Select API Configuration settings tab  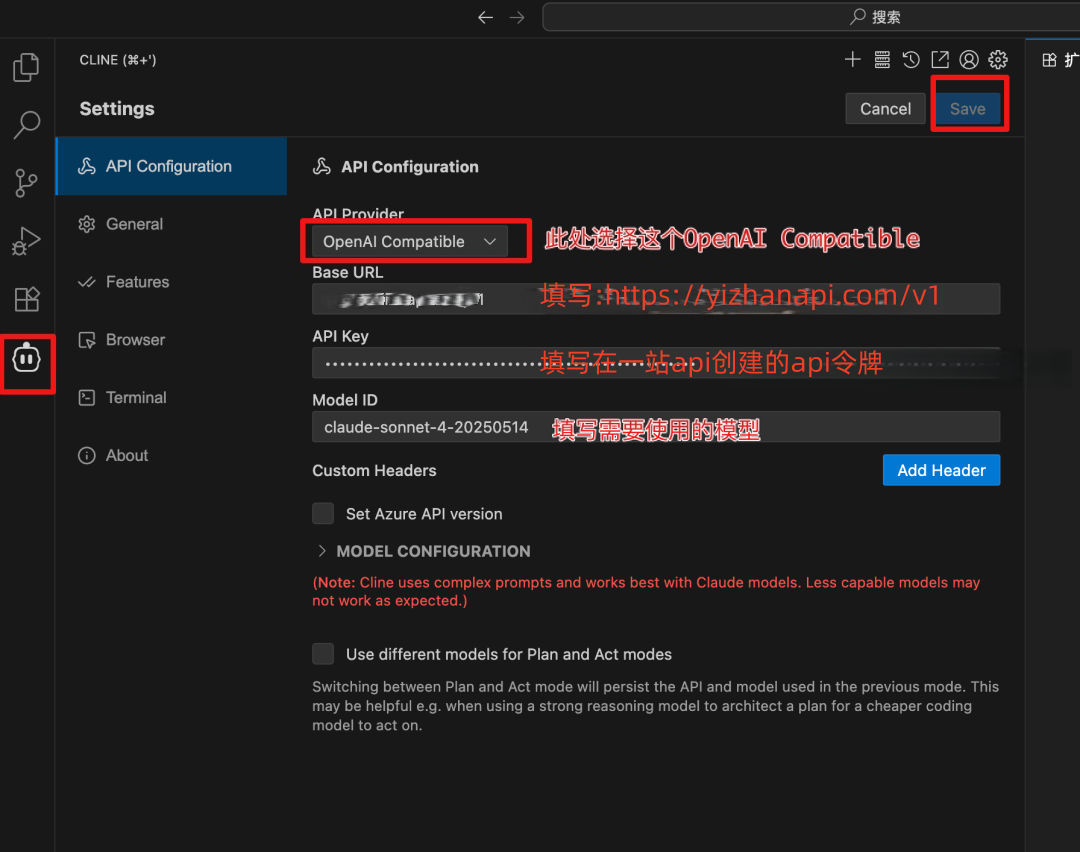click(x=171, y=166)
